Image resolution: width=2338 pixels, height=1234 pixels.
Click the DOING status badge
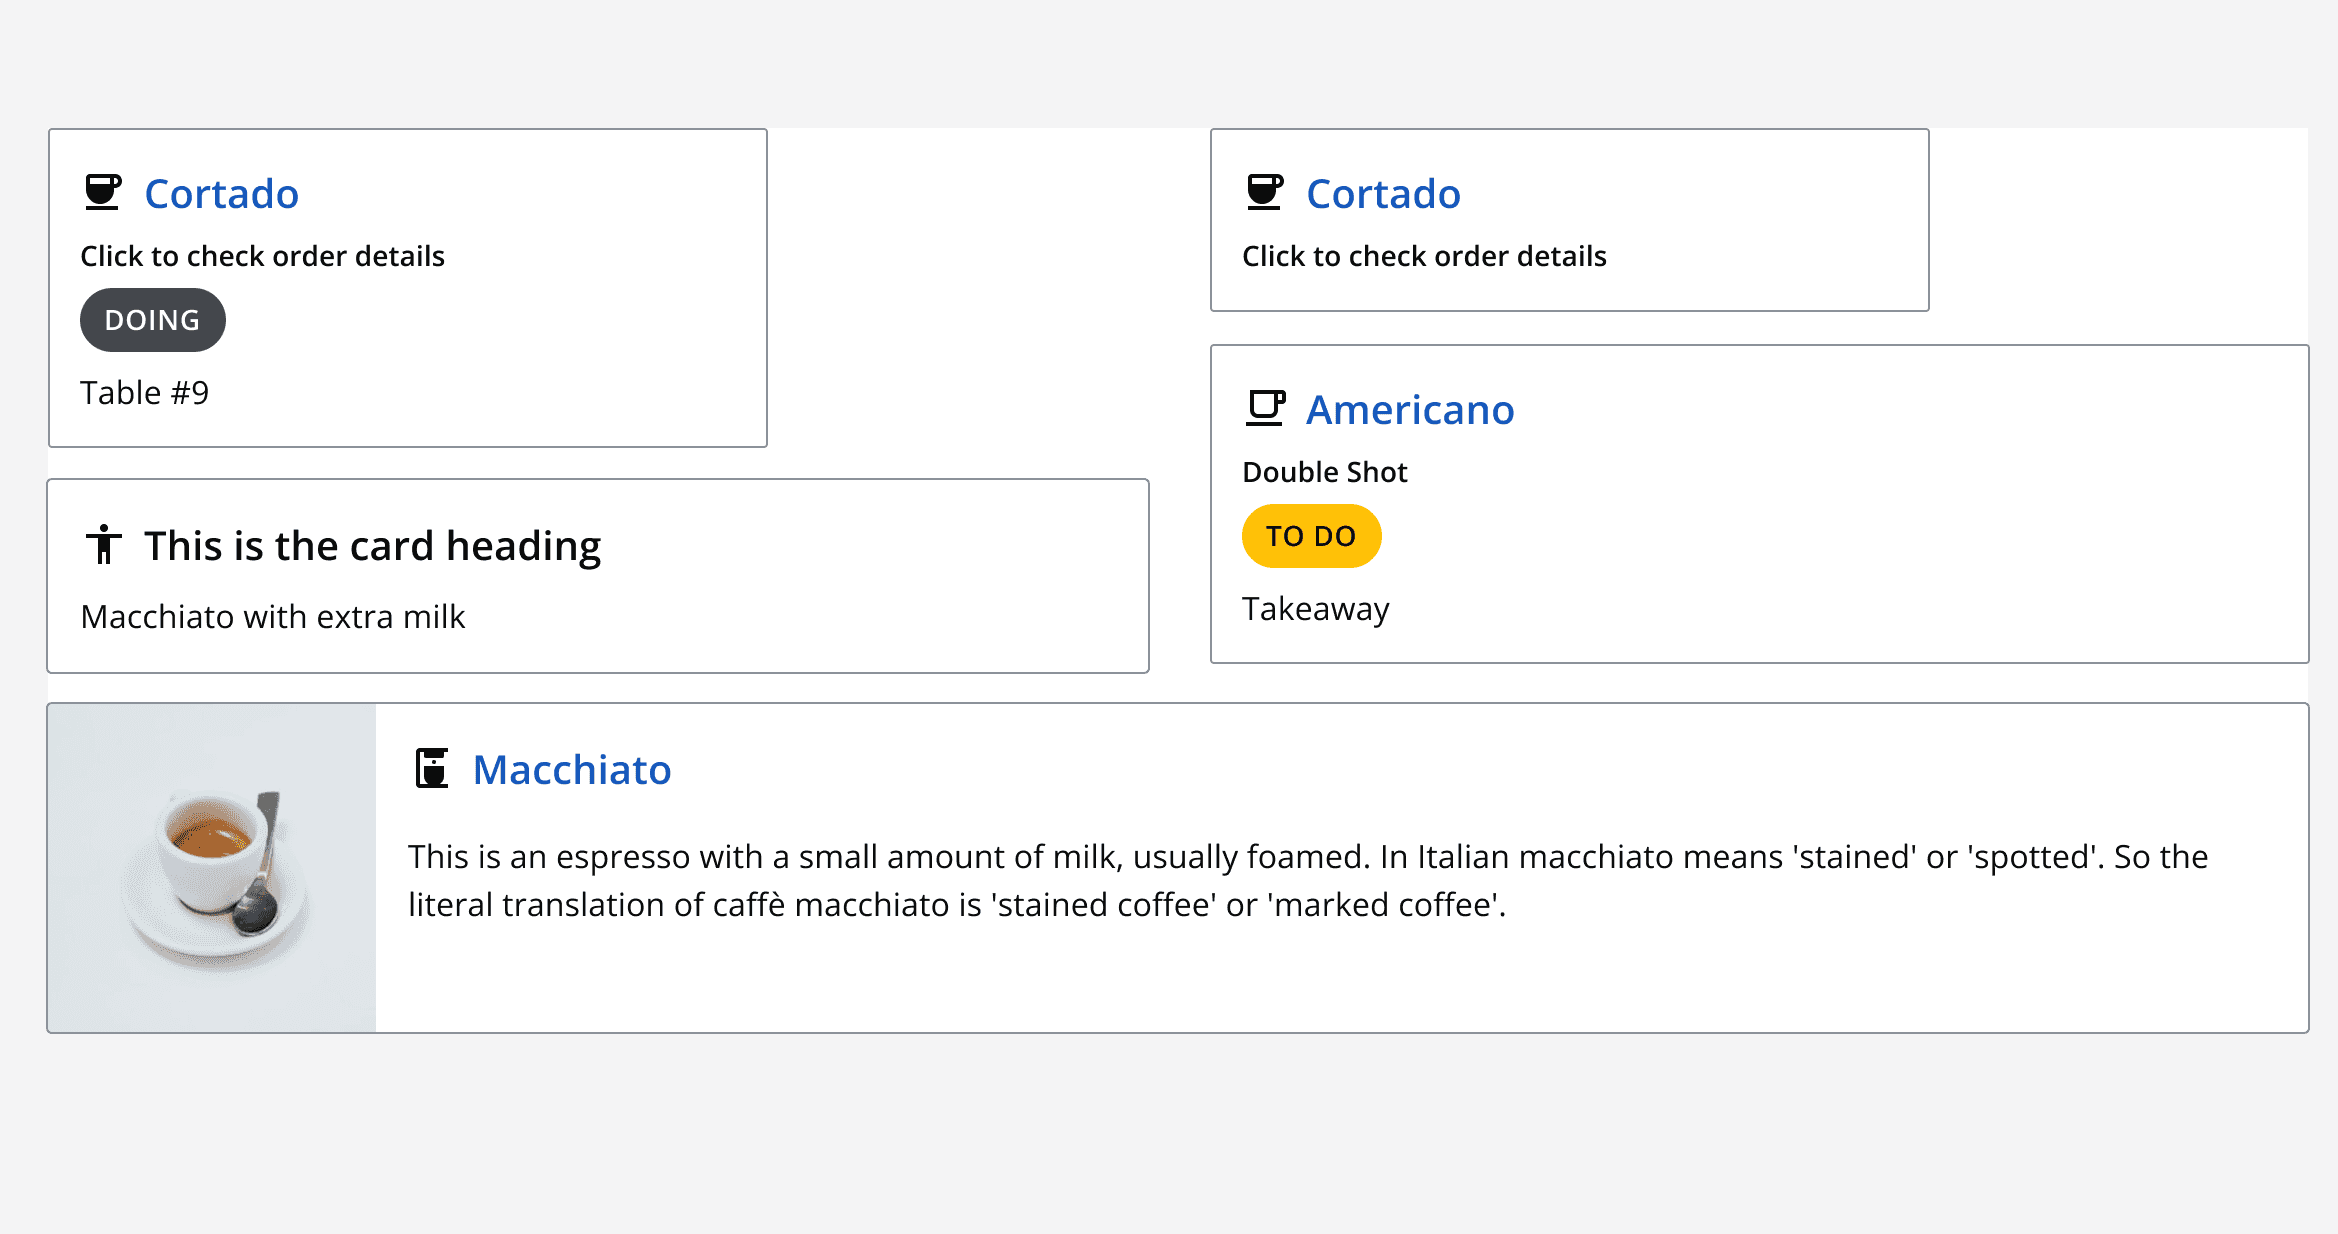[152, 319]
